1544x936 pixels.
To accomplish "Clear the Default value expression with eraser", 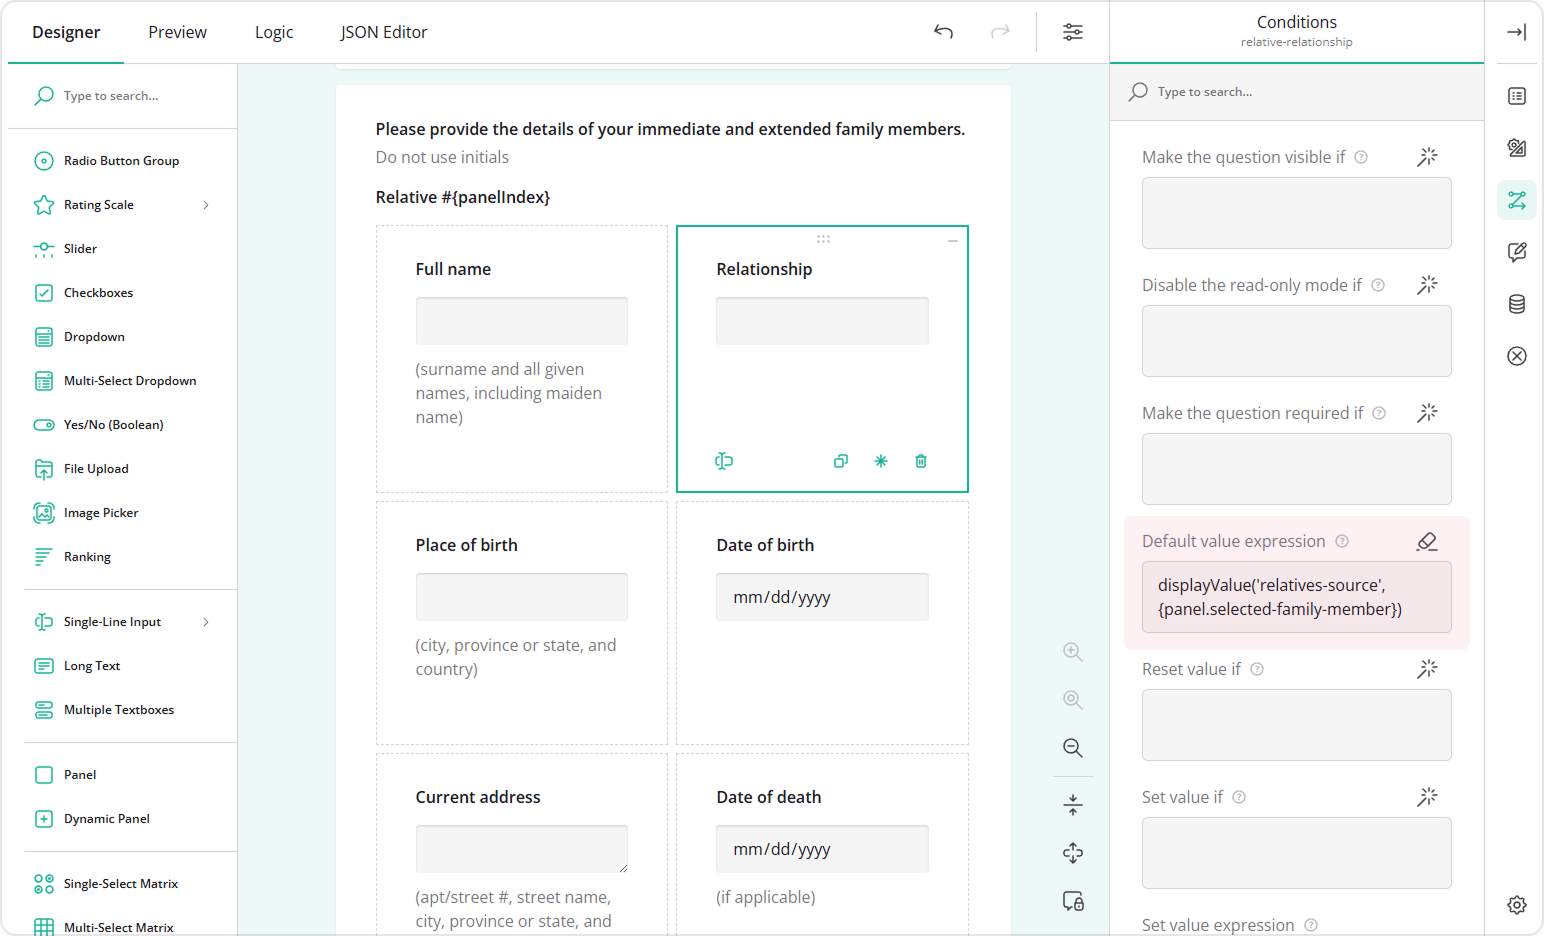I will point(1427,541).
